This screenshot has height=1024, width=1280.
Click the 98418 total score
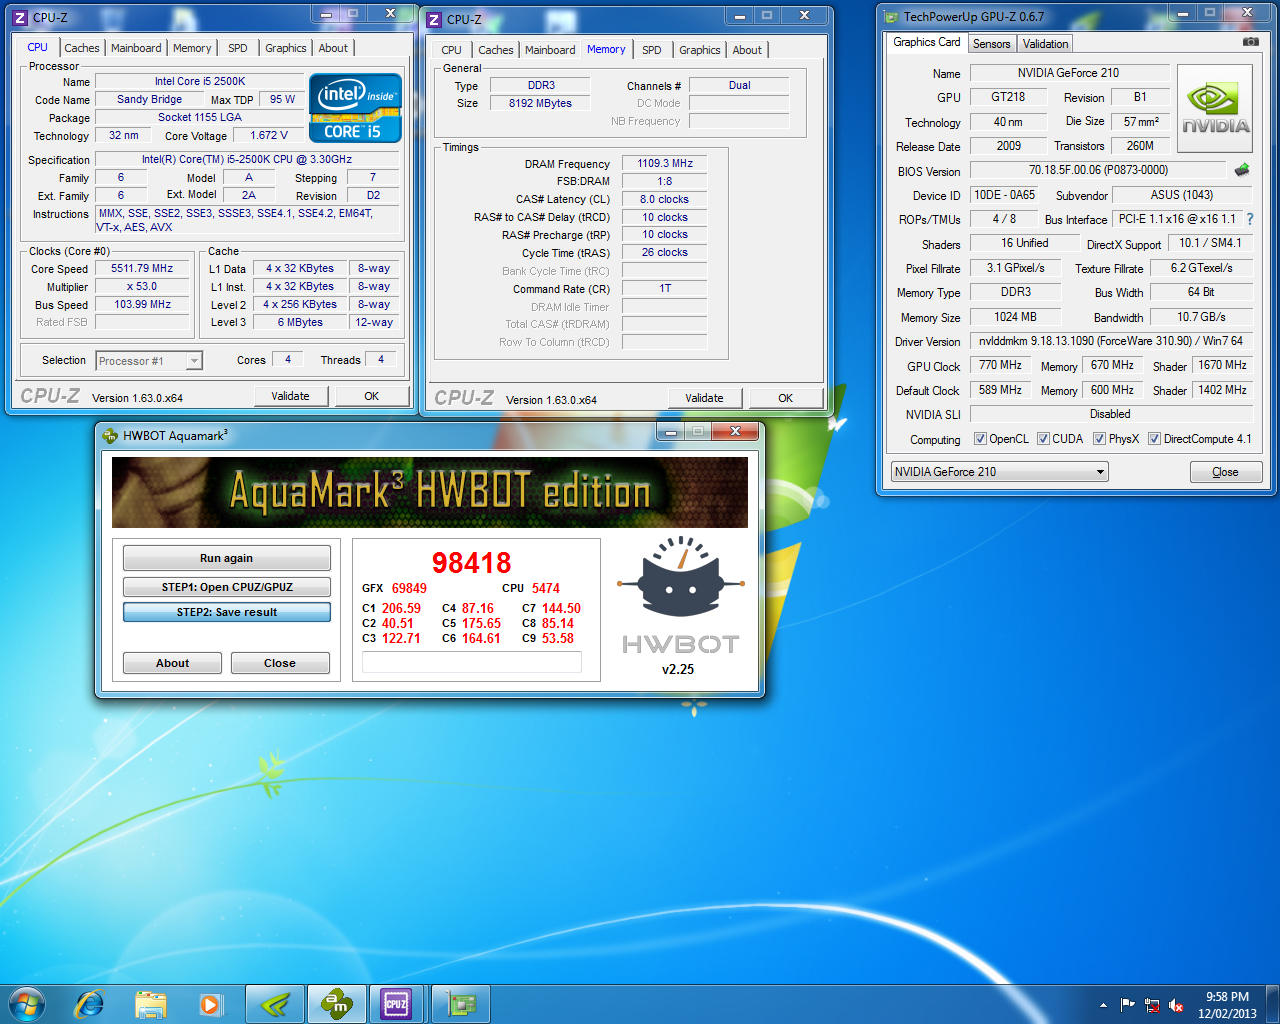[x=471, y=563]
